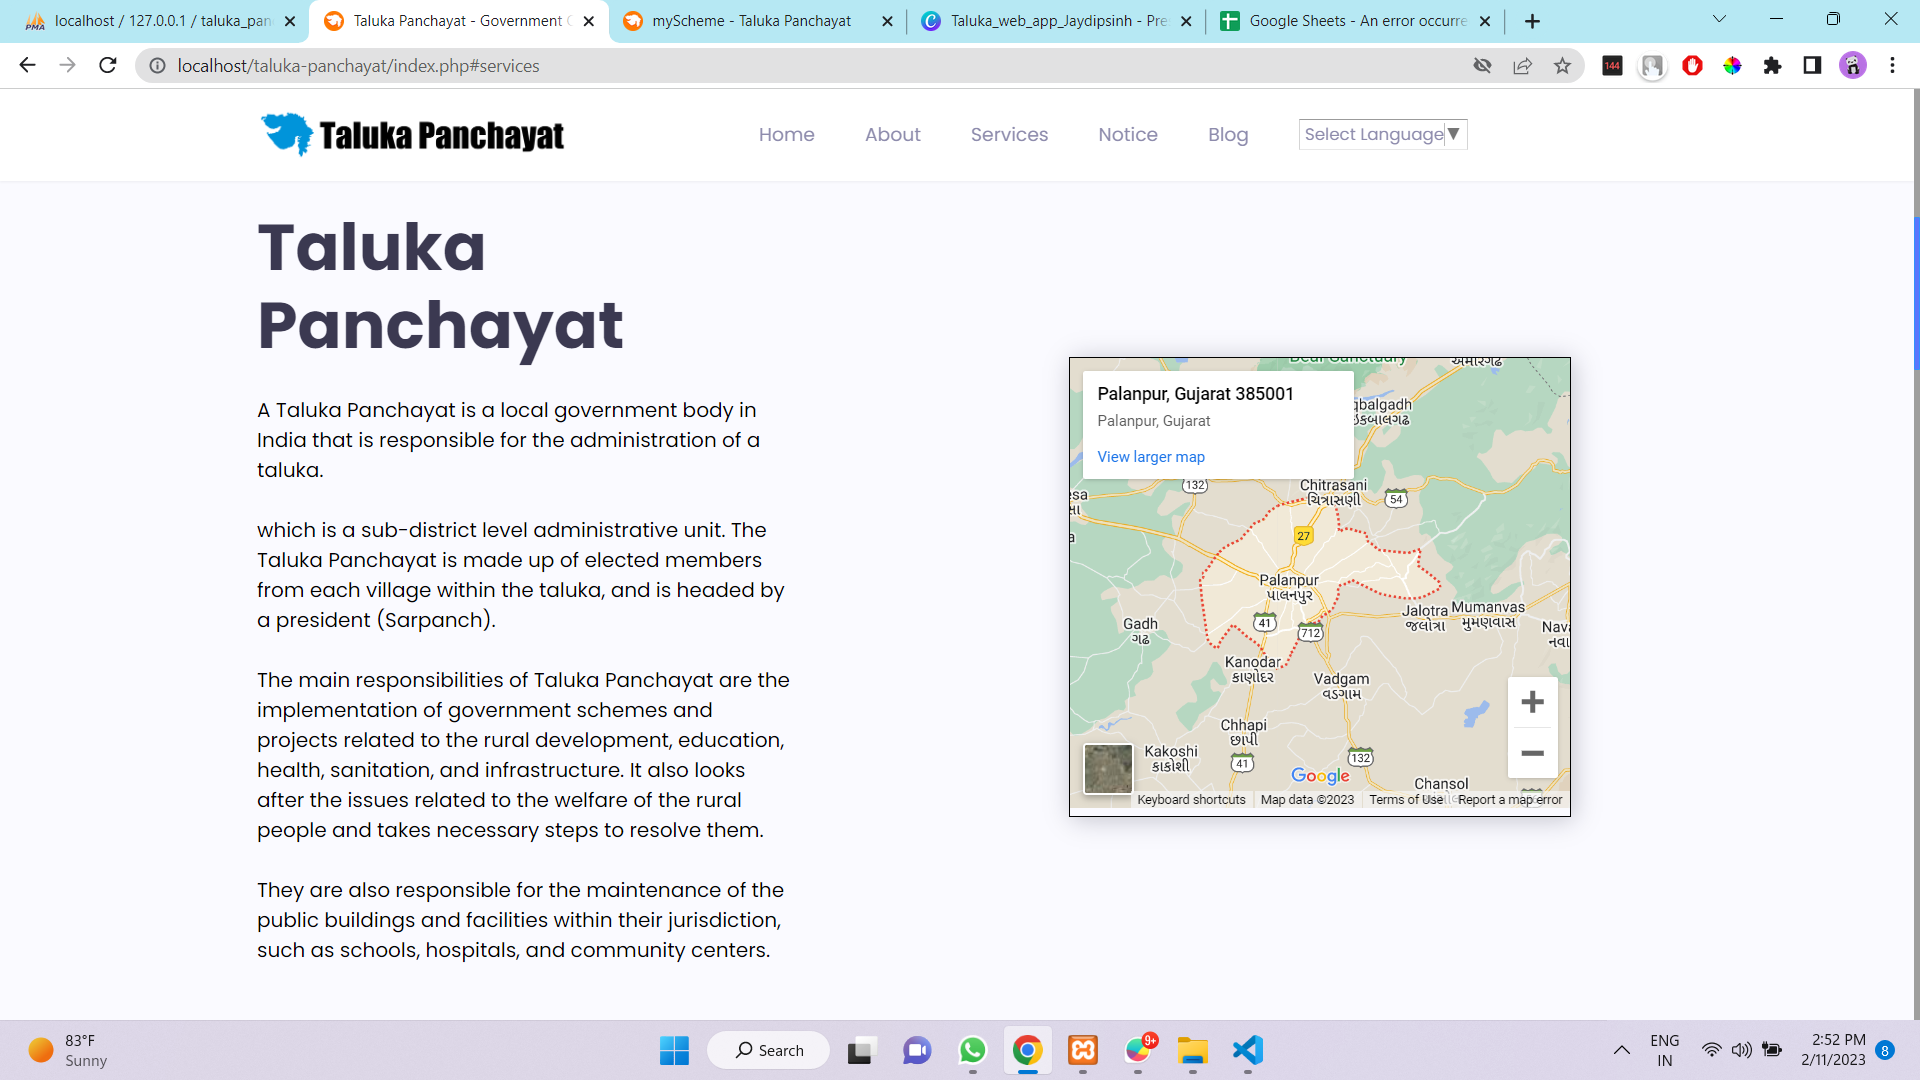Click View larger map link
The width and height of the screenshot is (1920, 1080).
[x=1151, y=457]
